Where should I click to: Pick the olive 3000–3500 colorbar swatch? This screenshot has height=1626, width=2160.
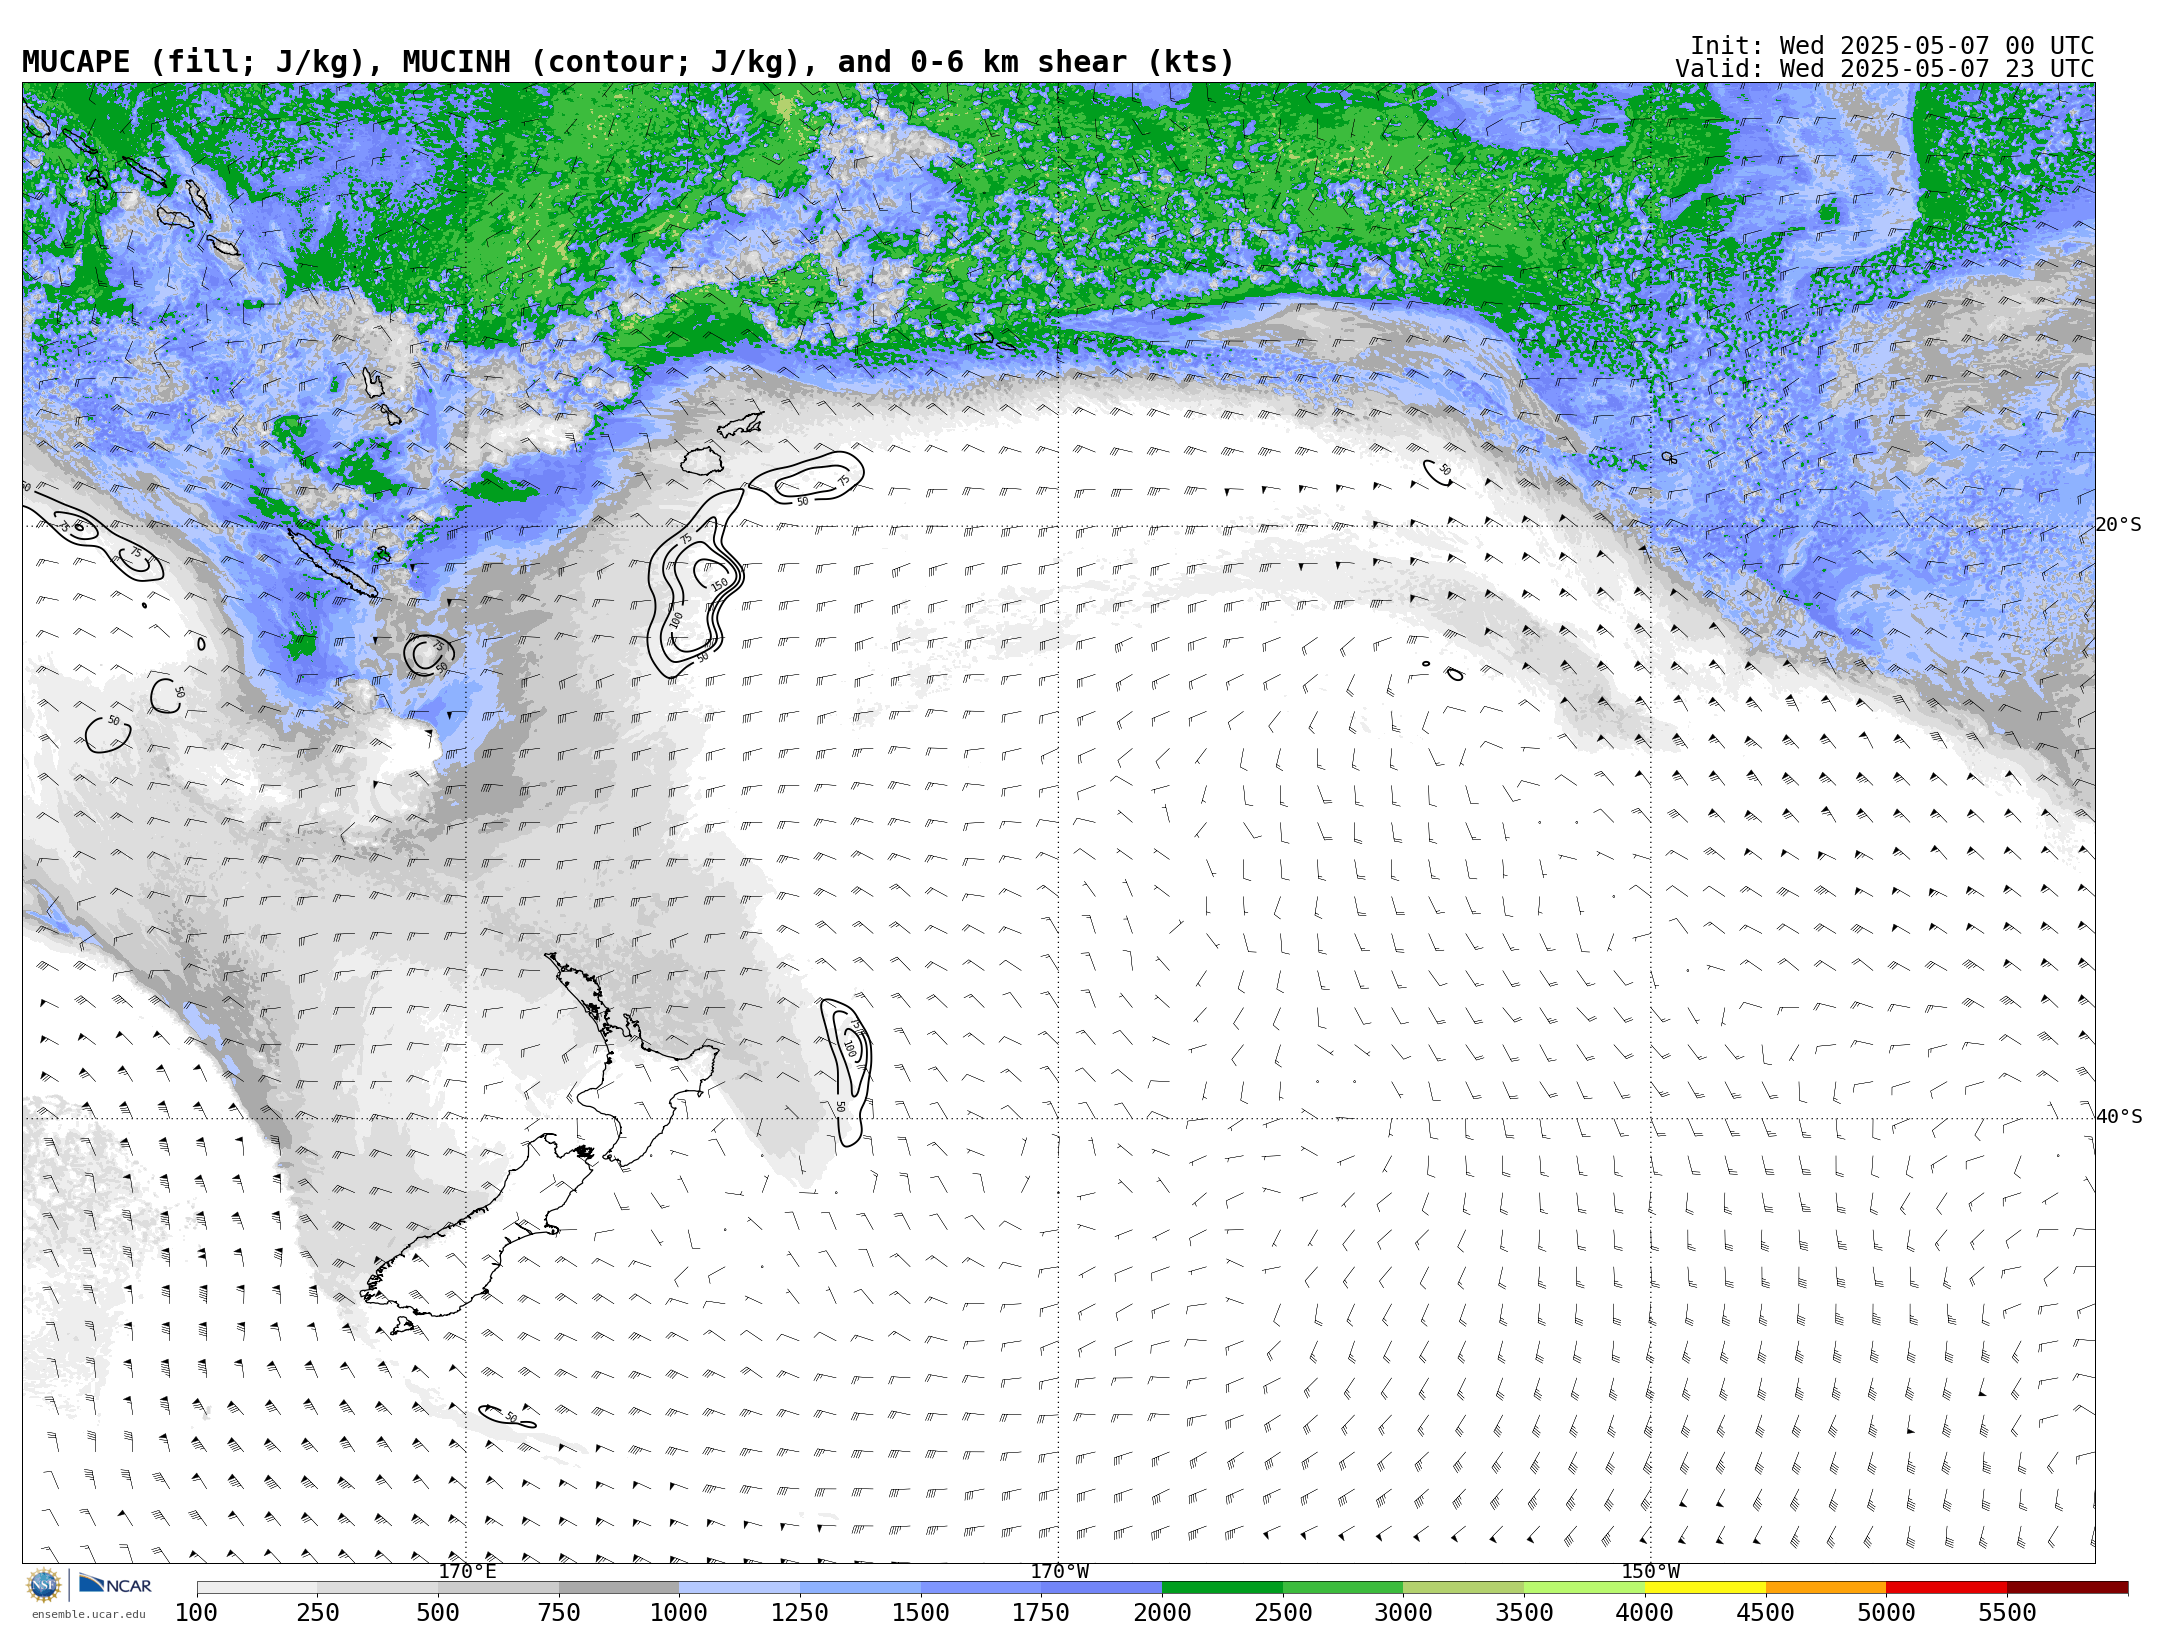1464,1588
